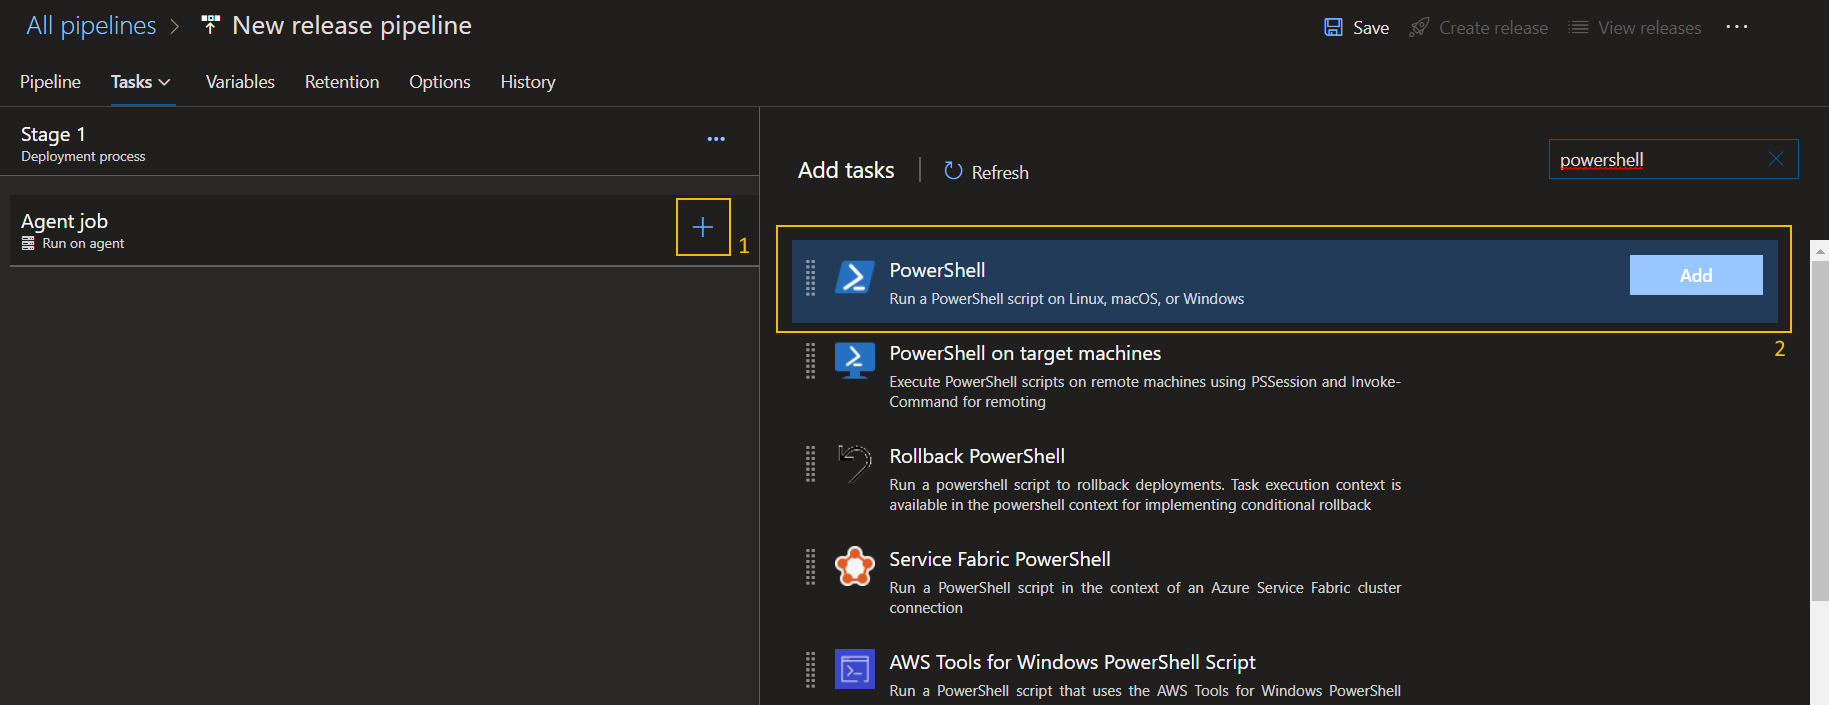
Task: Open Stage 1 more options ellipsis
Action: 716,139
